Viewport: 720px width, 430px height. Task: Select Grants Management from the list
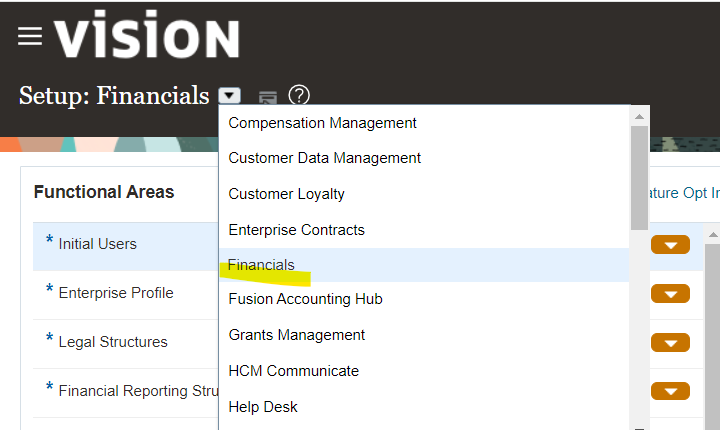pos(297,335)
